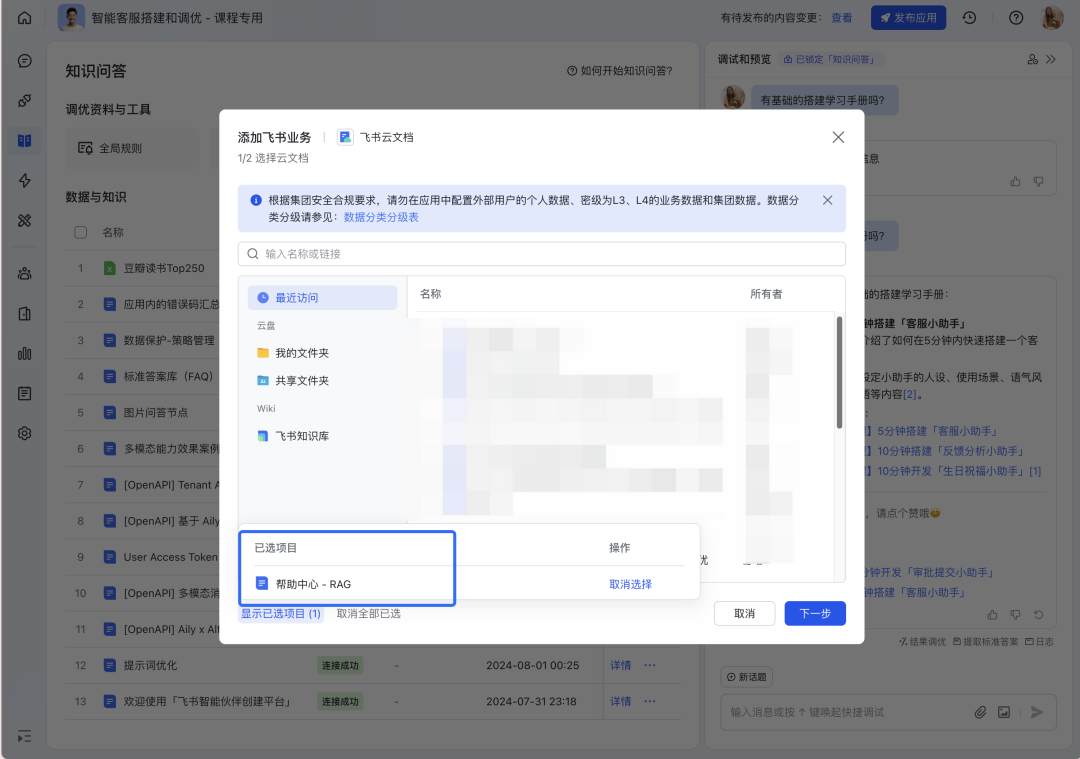Click thumbs down on last preview answer
Image resolution: width=1080 pixels, height=759 pixels.
[x=1015, y=614]
